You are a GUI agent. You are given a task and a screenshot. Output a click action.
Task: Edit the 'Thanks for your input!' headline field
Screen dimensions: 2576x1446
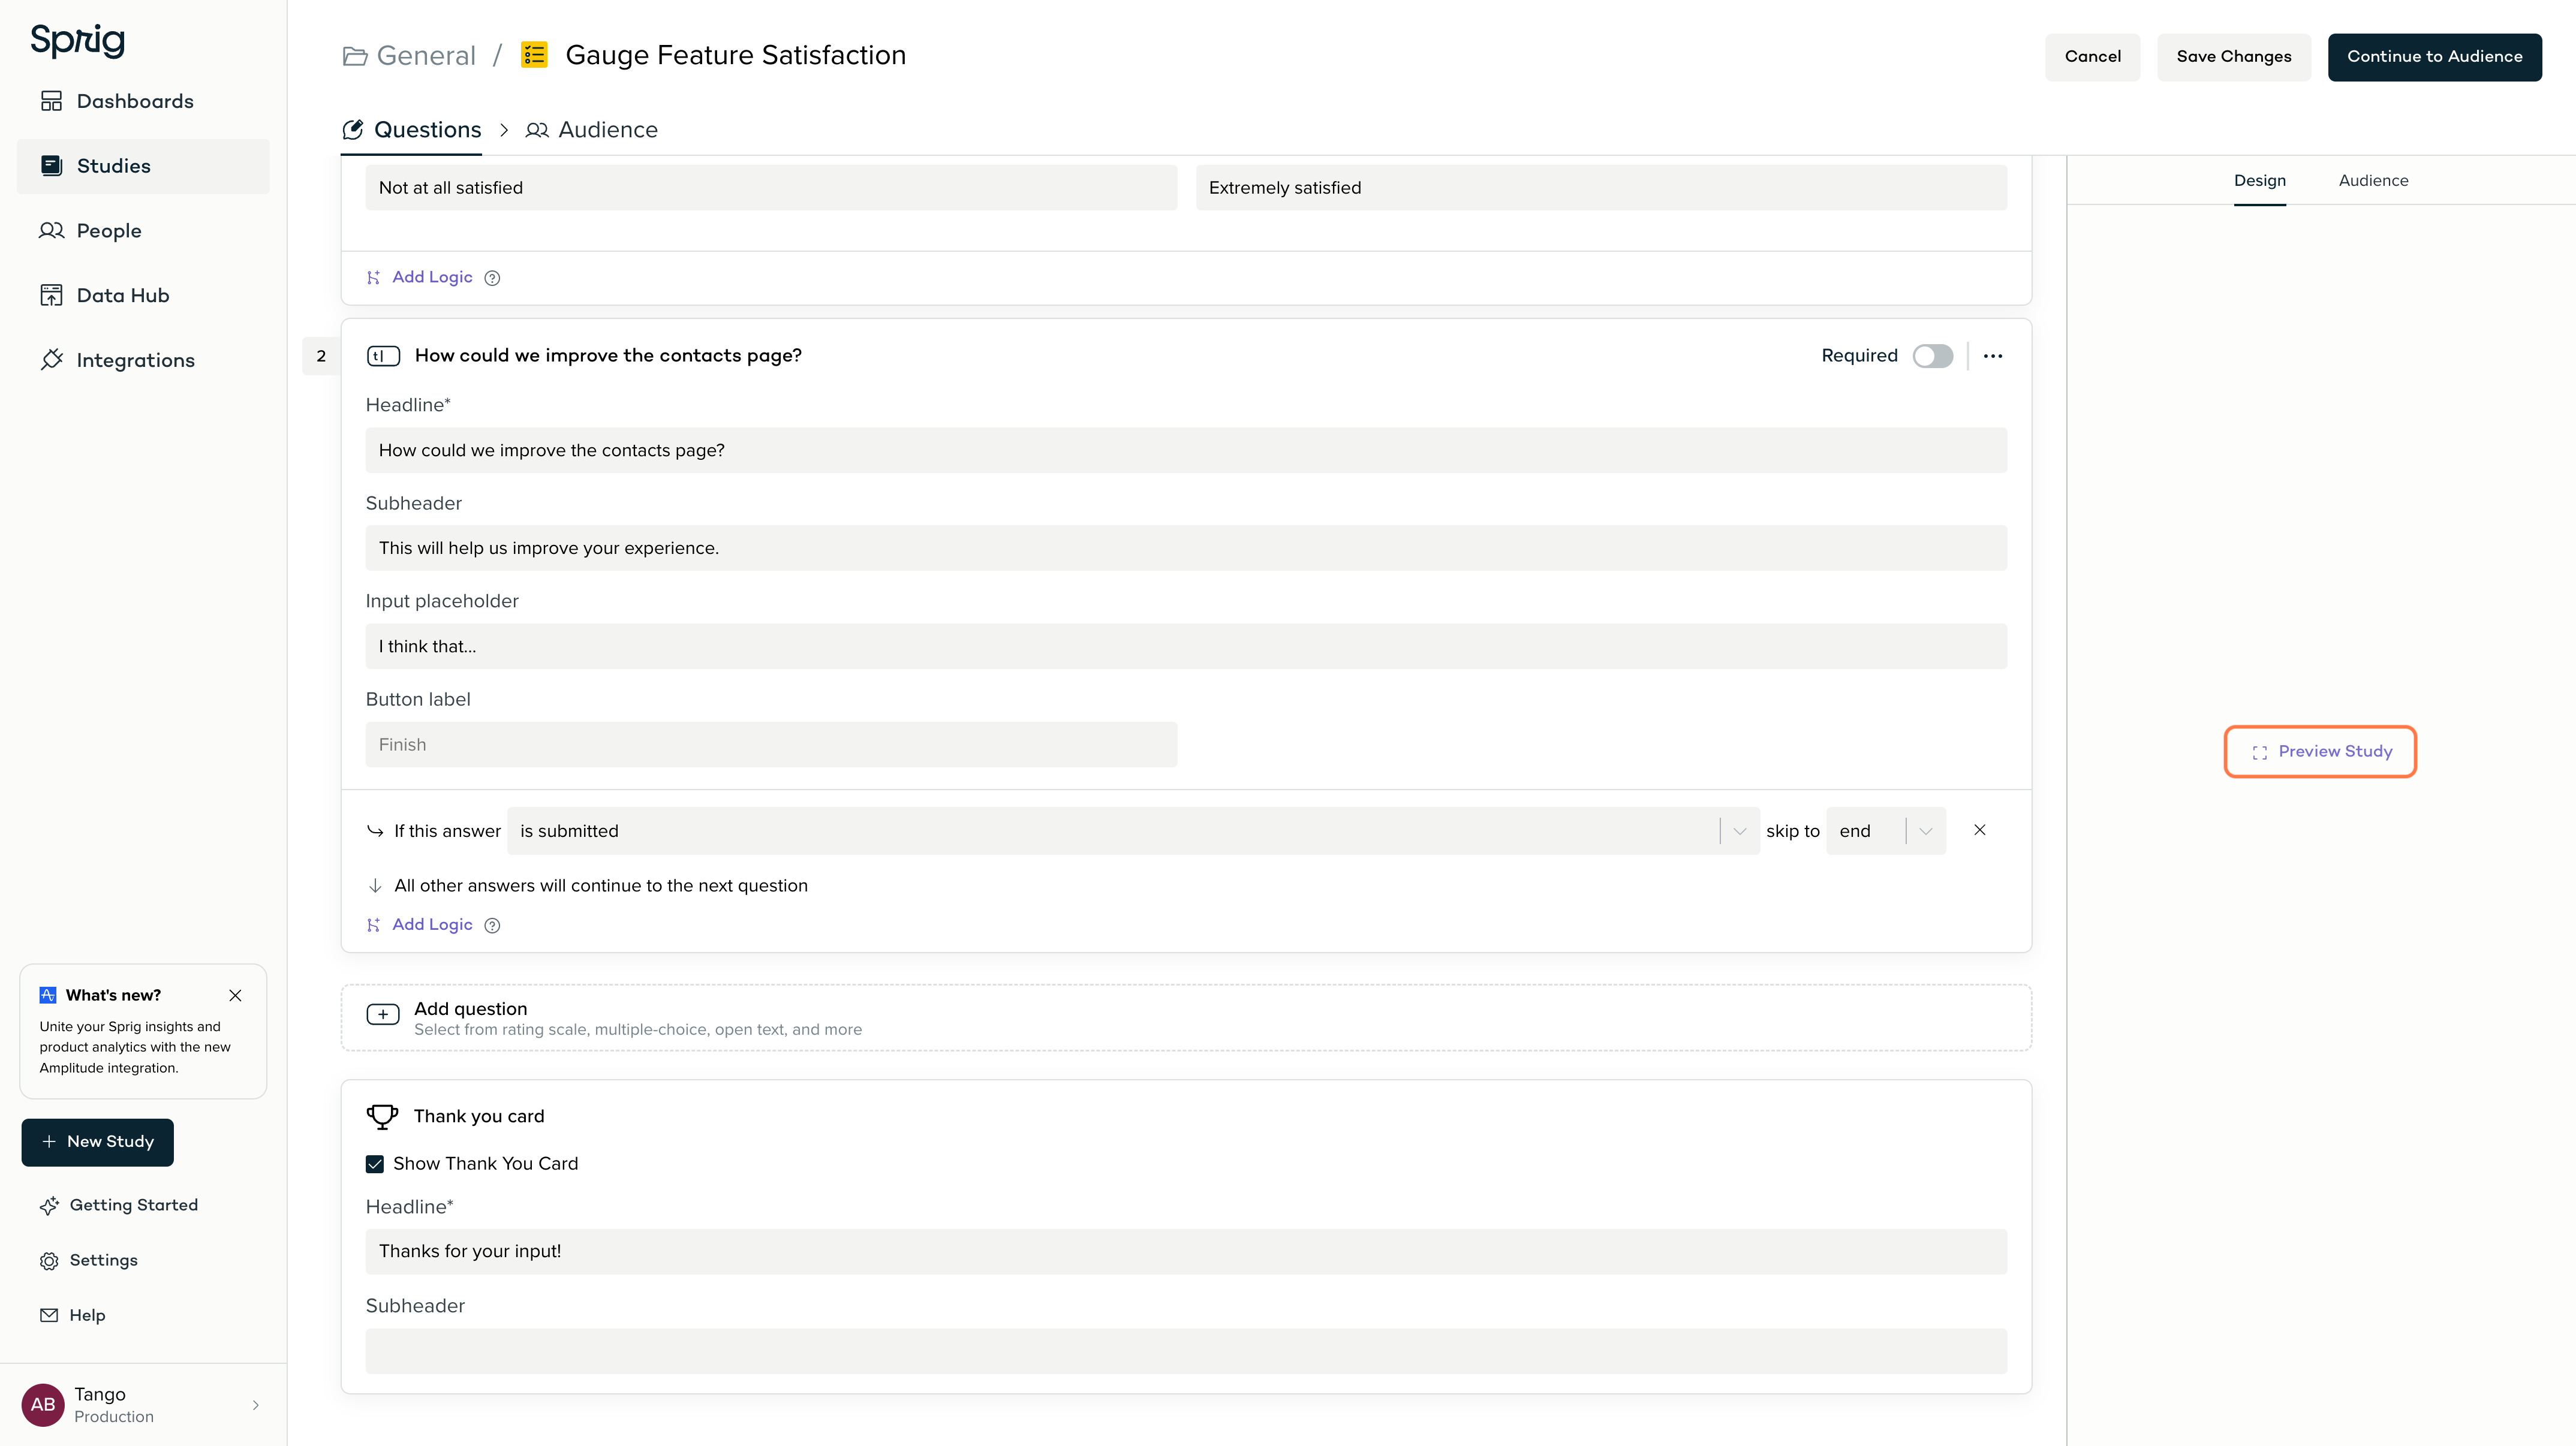(x=1185, y=1252)
